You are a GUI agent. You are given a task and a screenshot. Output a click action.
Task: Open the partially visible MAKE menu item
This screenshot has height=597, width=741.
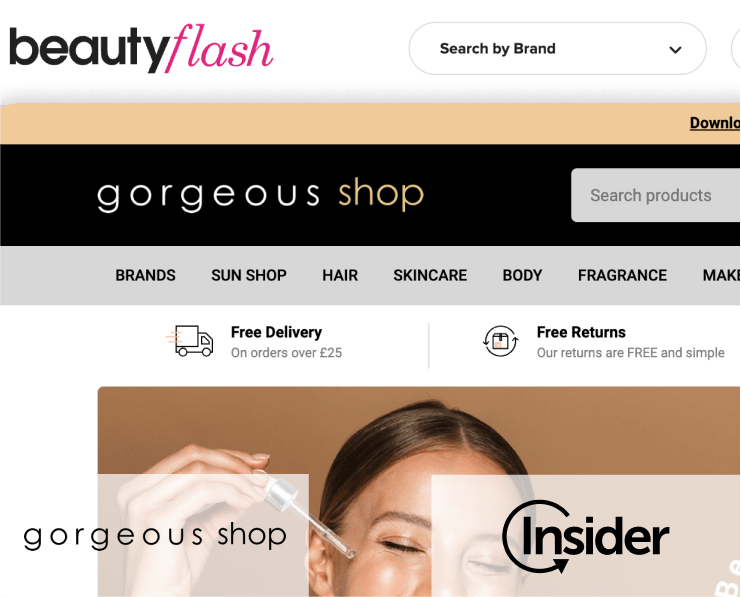722,275
